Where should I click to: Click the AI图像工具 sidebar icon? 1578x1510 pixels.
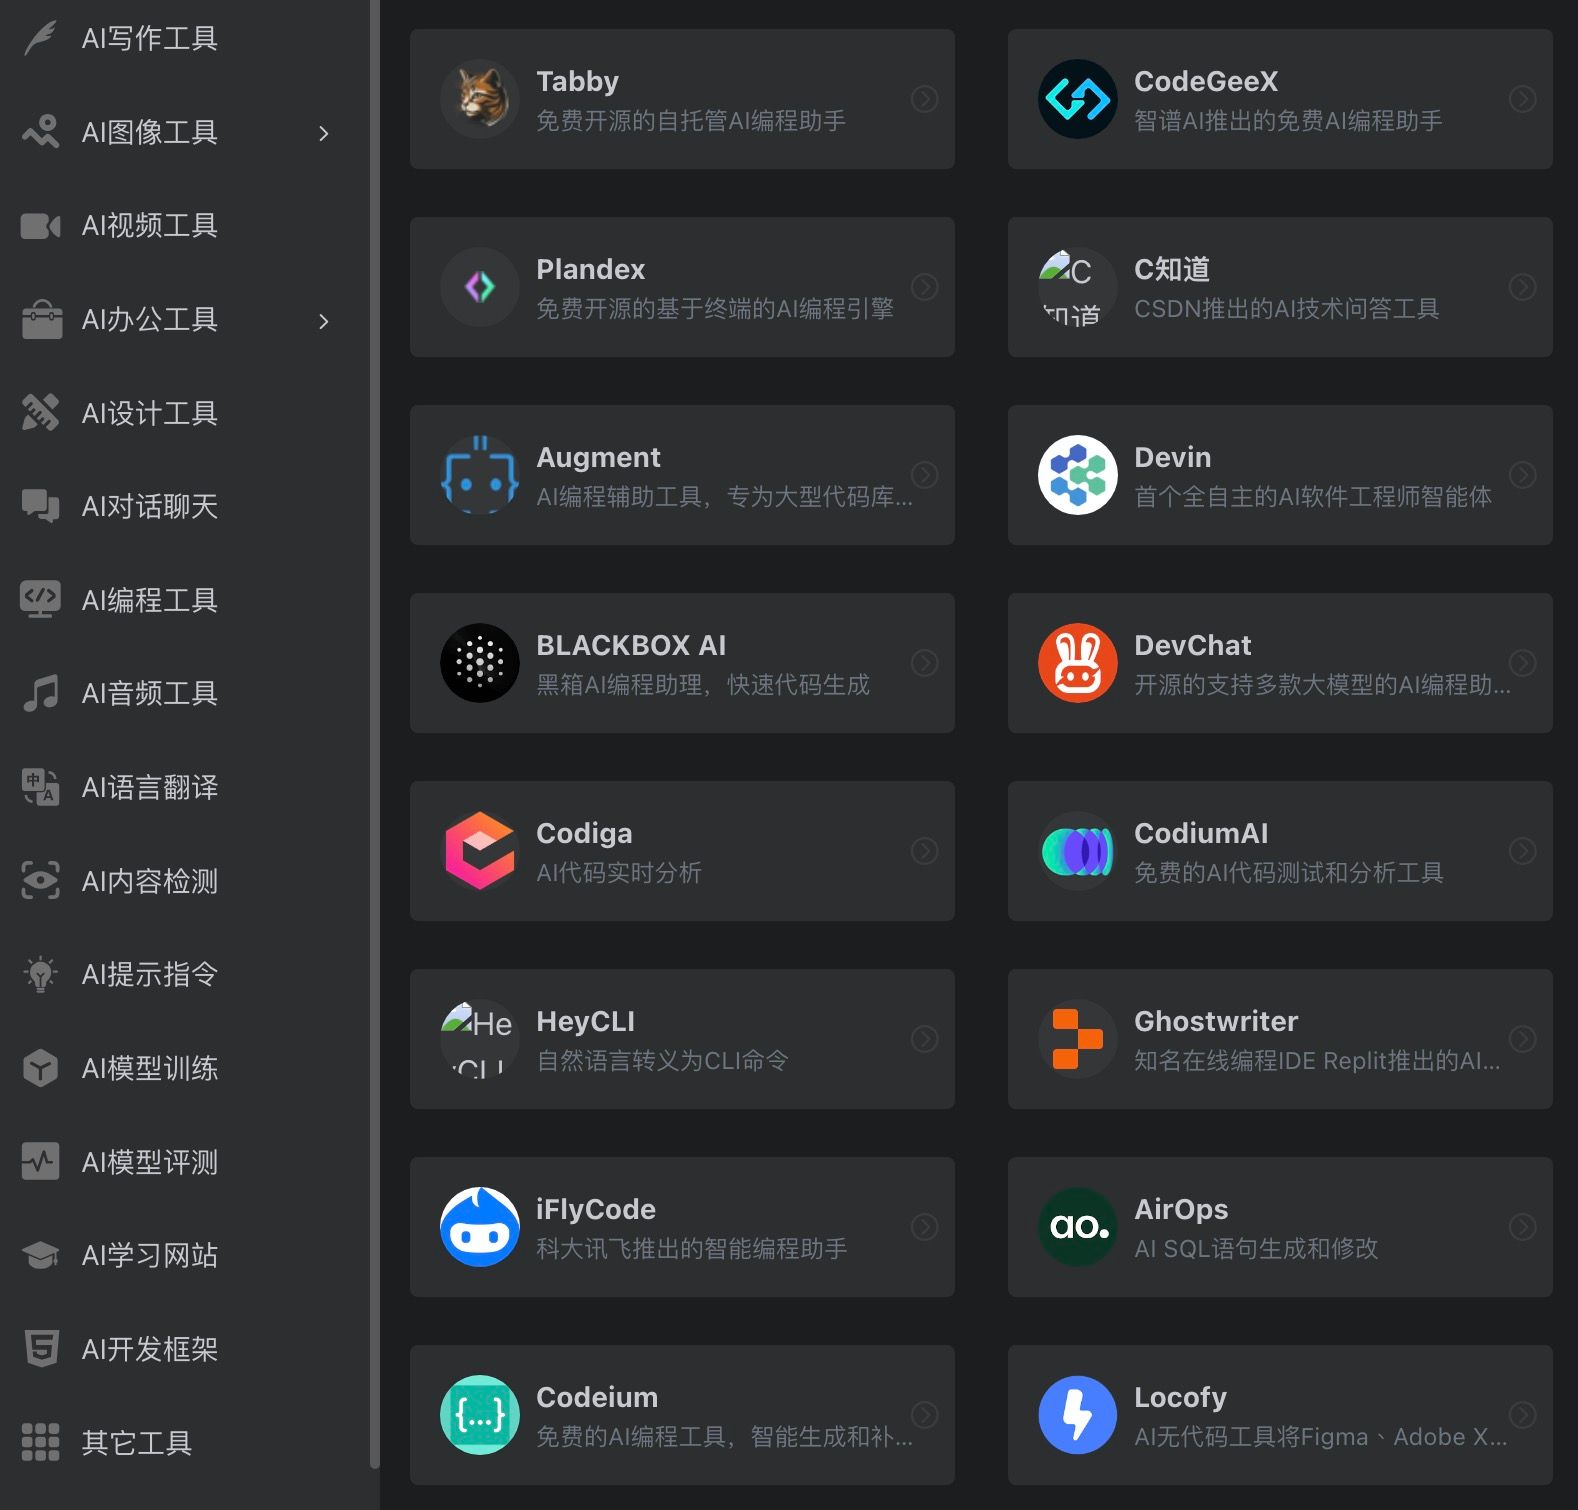(x=40, y=132)
